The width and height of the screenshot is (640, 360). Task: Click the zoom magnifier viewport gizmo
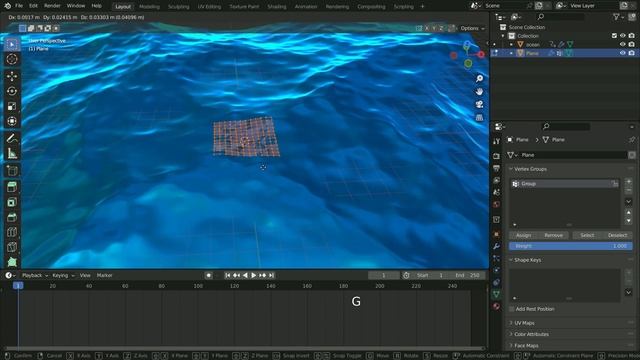pos(479,78)
